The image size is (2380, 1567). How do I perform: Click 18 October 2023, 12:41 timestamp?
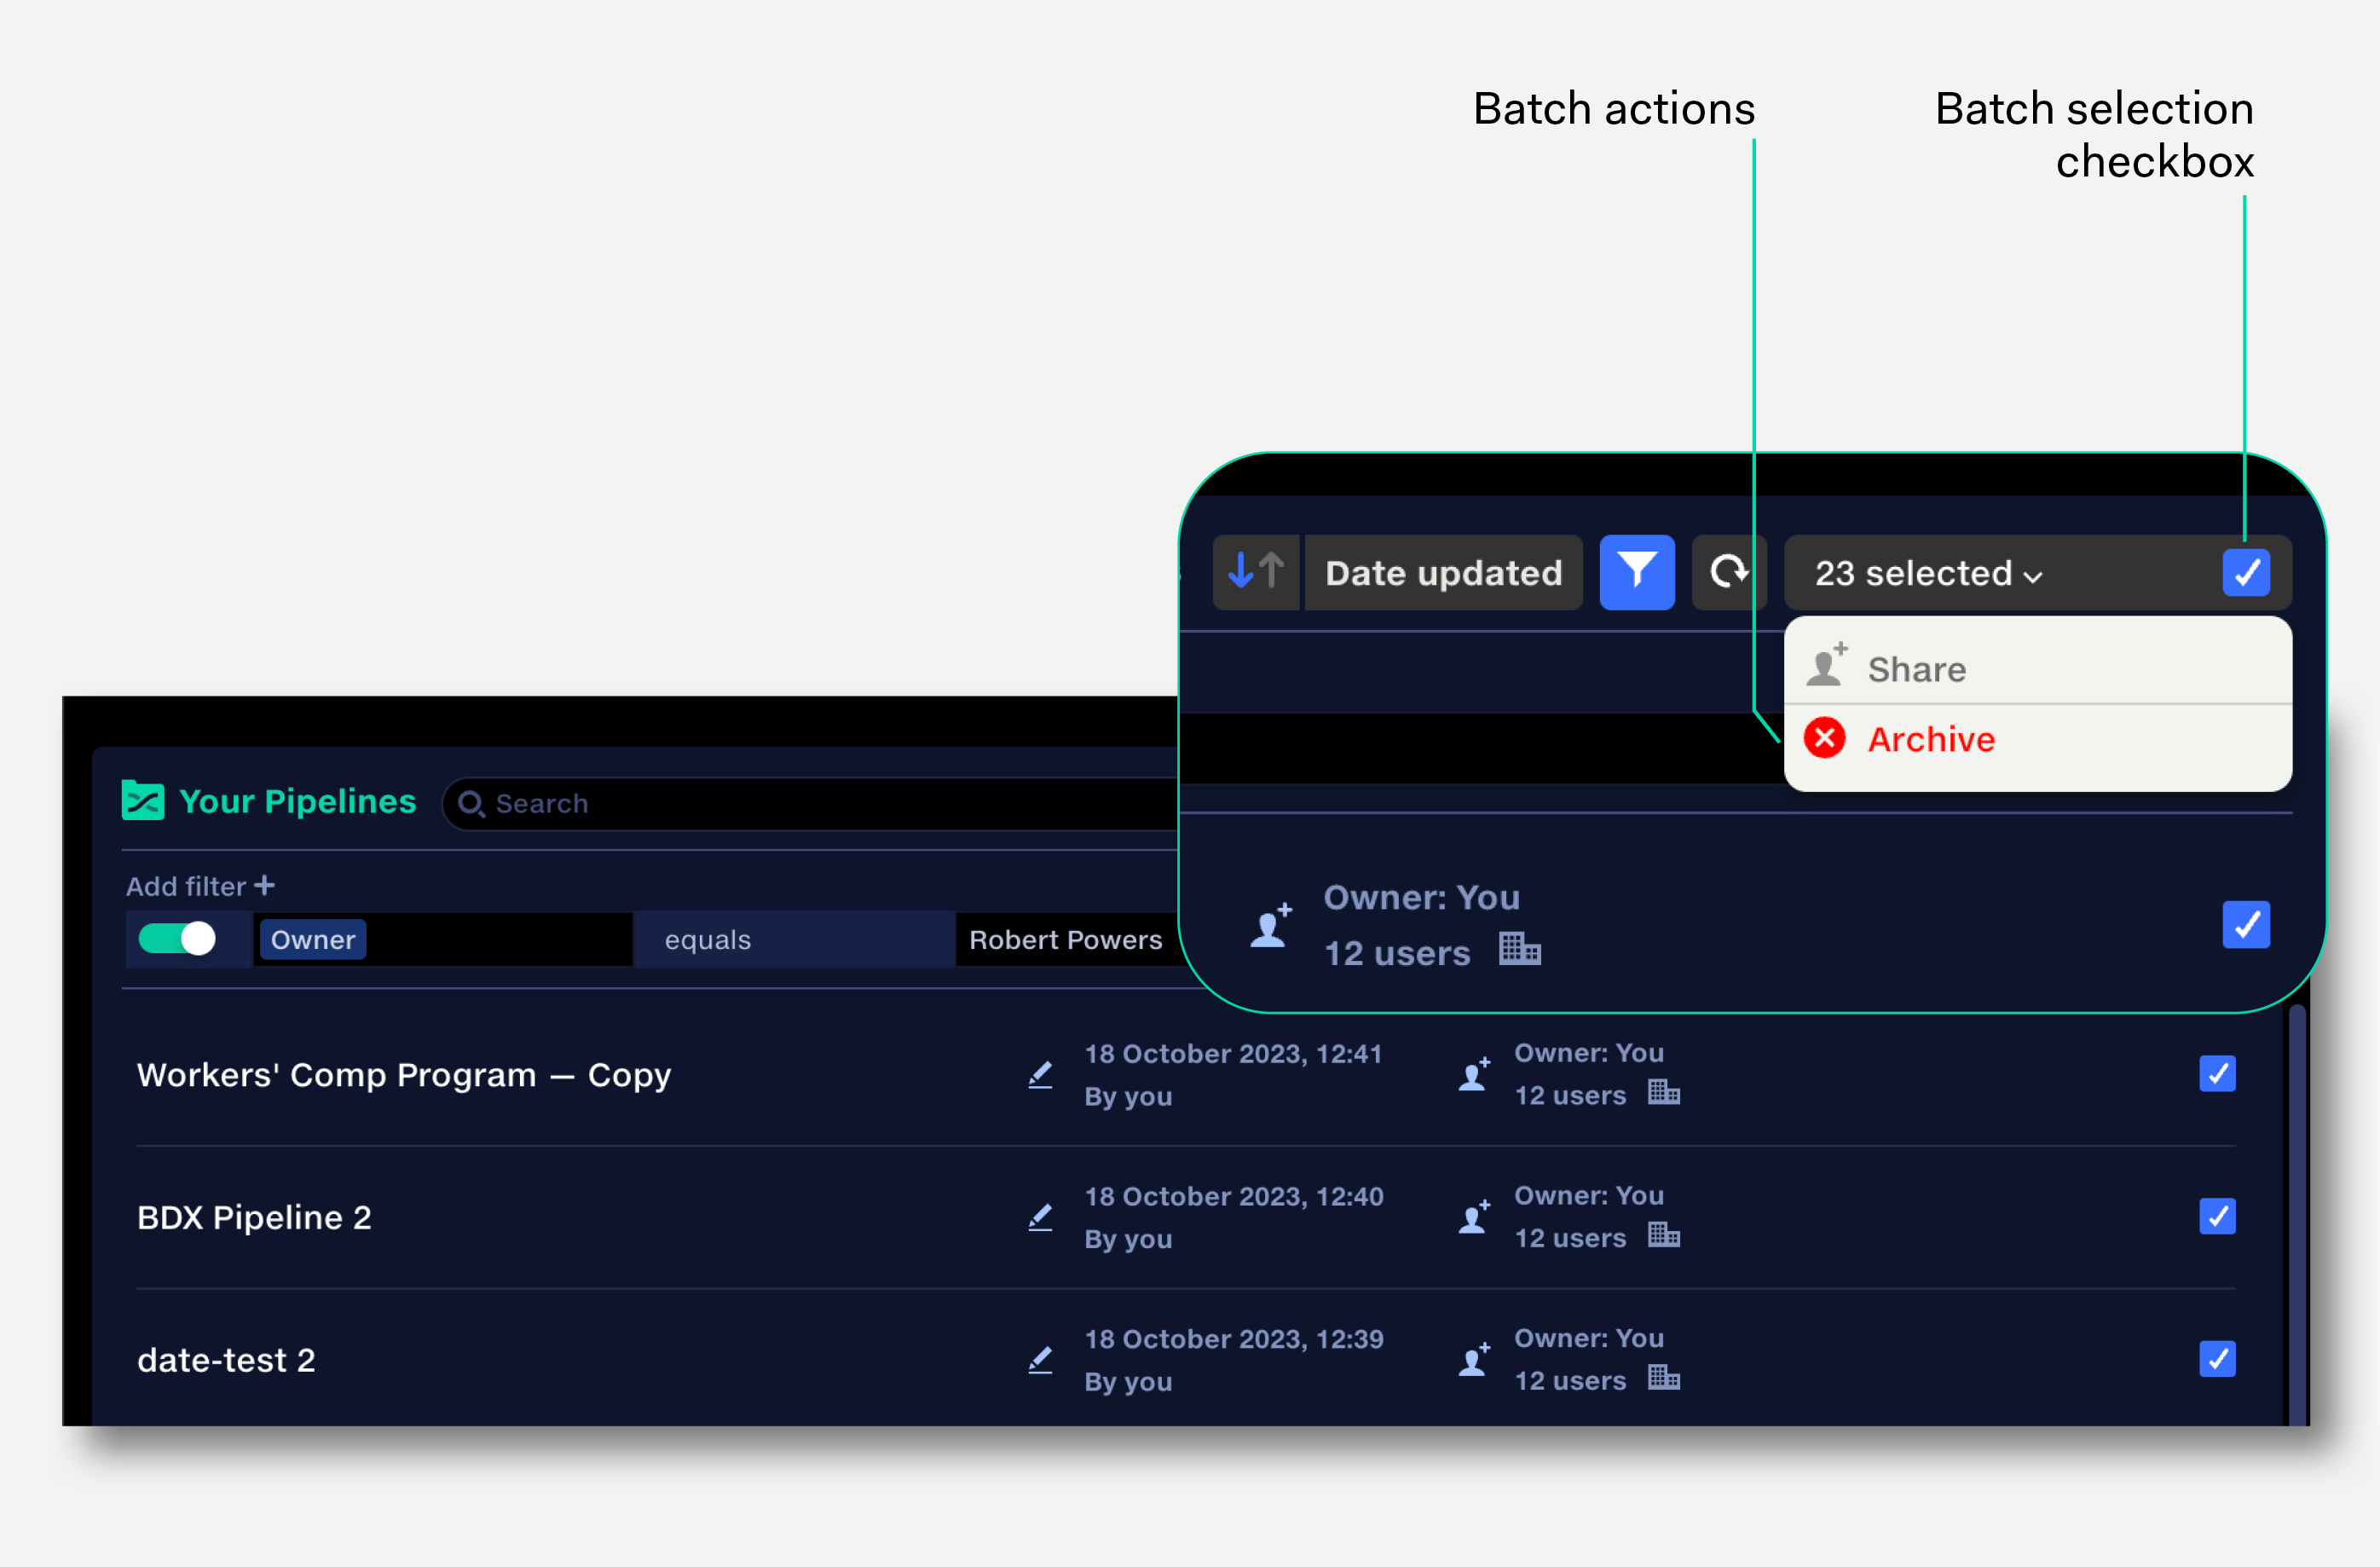(1233, 1054)
